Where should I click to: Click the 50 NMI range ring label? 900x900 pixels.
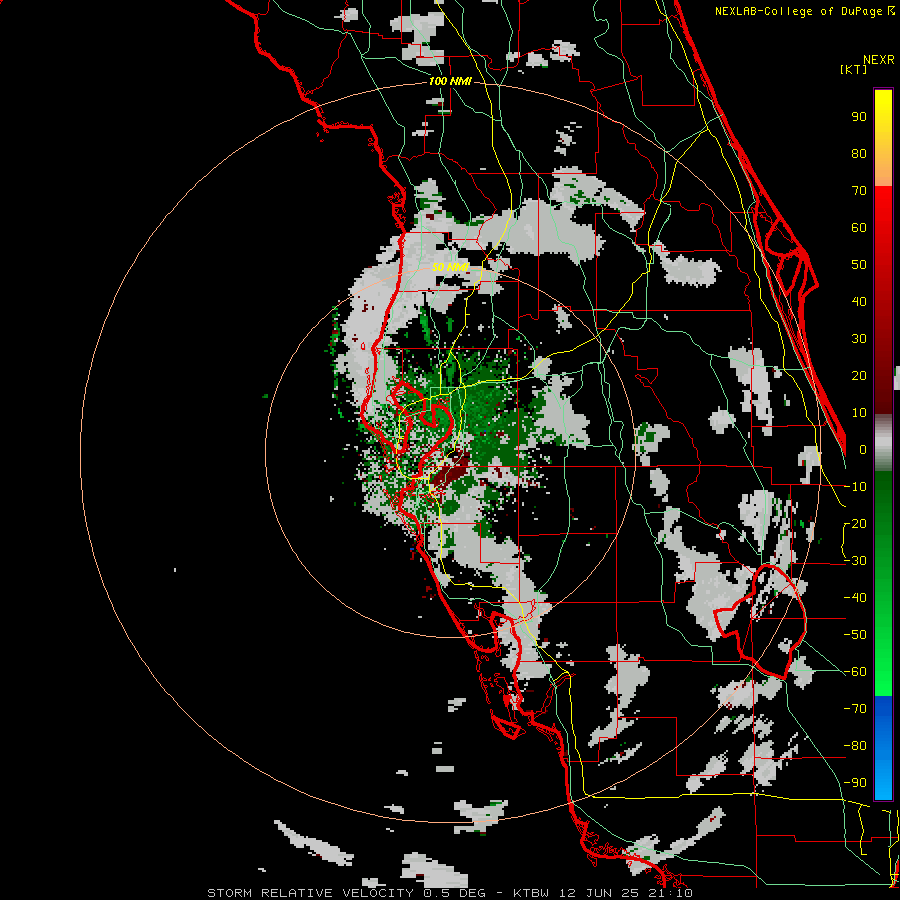(x=449, y=267)
